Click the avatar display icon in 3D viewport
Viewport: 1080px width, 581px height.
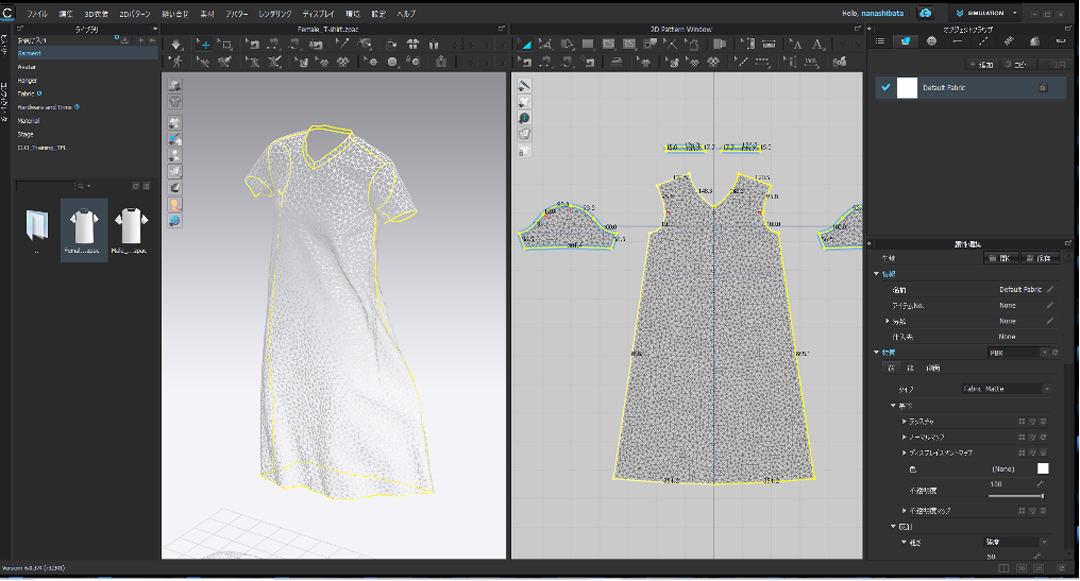pyautogui.click(x=175, y=204)
